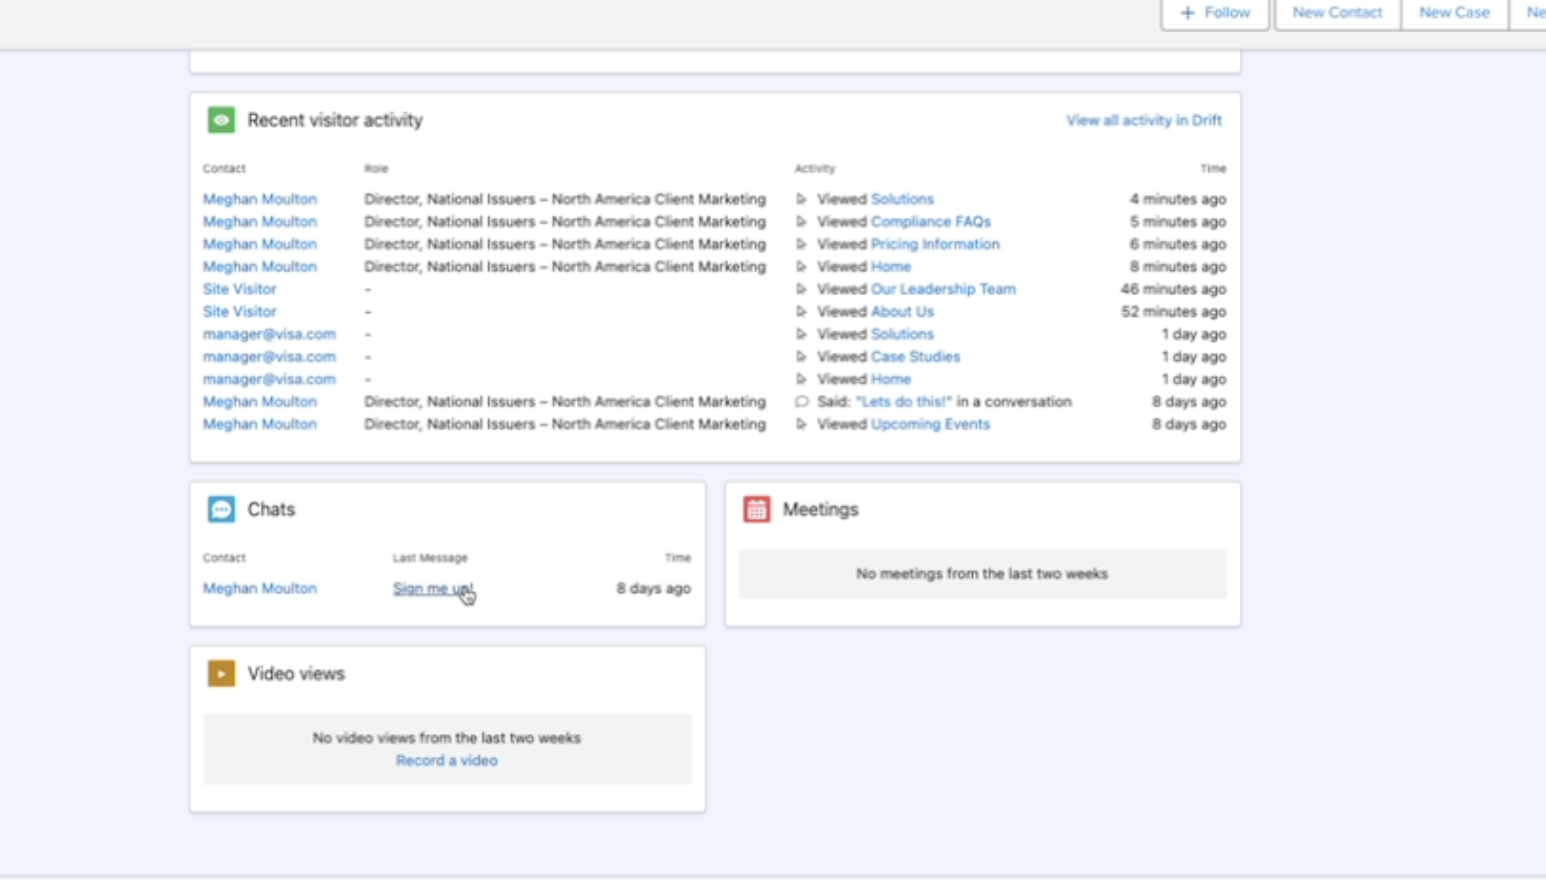Open manager@visa.com contact who viewed Case Studies
The height and width of the screenshot is (886, 1546).
pyautogui.click(x=269, y=356)
